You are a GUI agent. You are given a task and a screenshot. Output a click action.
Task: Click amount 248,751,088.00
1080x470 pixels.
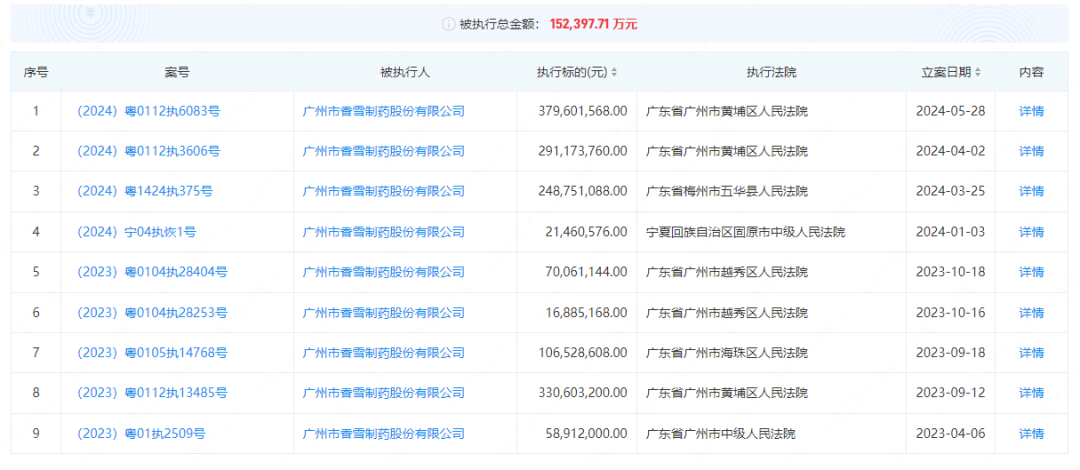point(583,191)
